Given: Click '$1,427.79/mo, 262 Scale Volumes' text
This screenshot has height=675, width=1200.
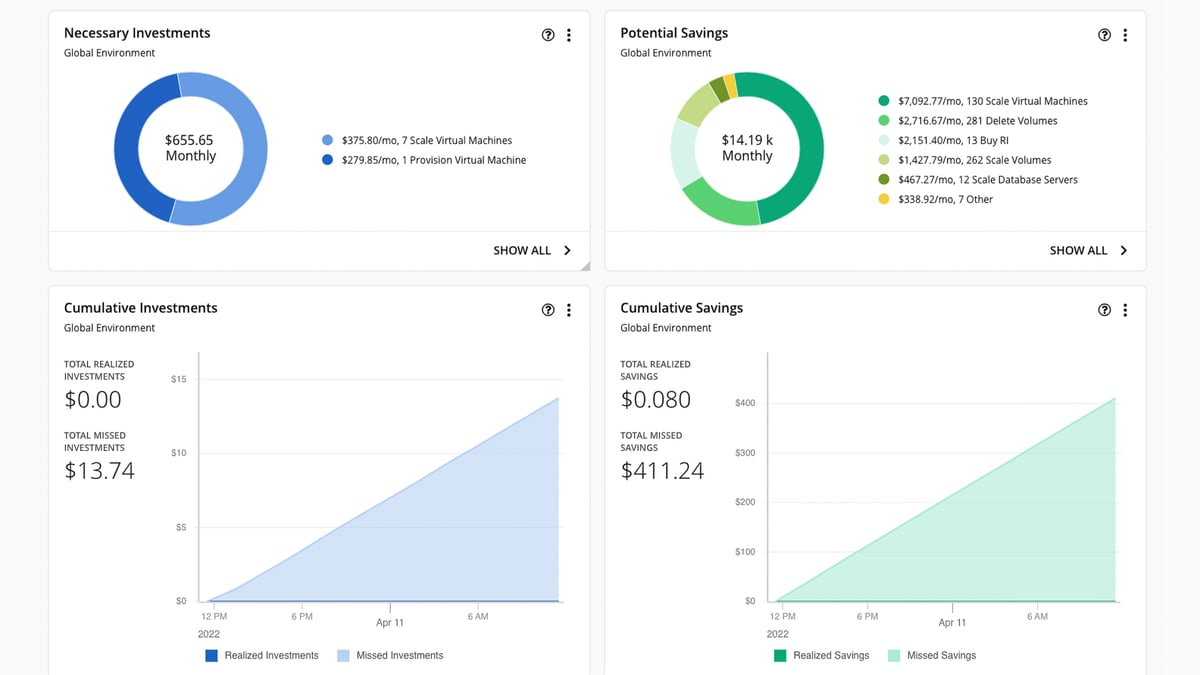Looking at the screenshot, I should click(975, 160).
